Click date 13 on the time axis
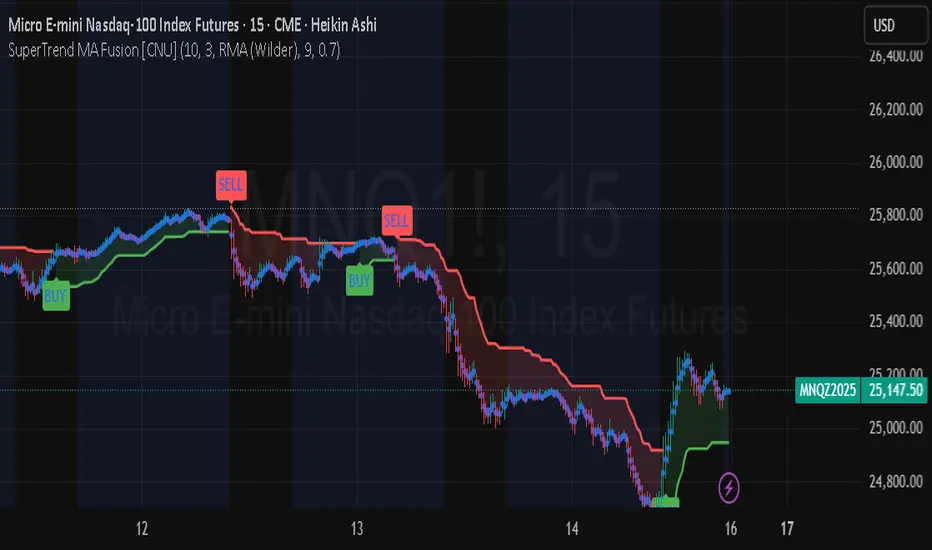 tap(357, 528)
